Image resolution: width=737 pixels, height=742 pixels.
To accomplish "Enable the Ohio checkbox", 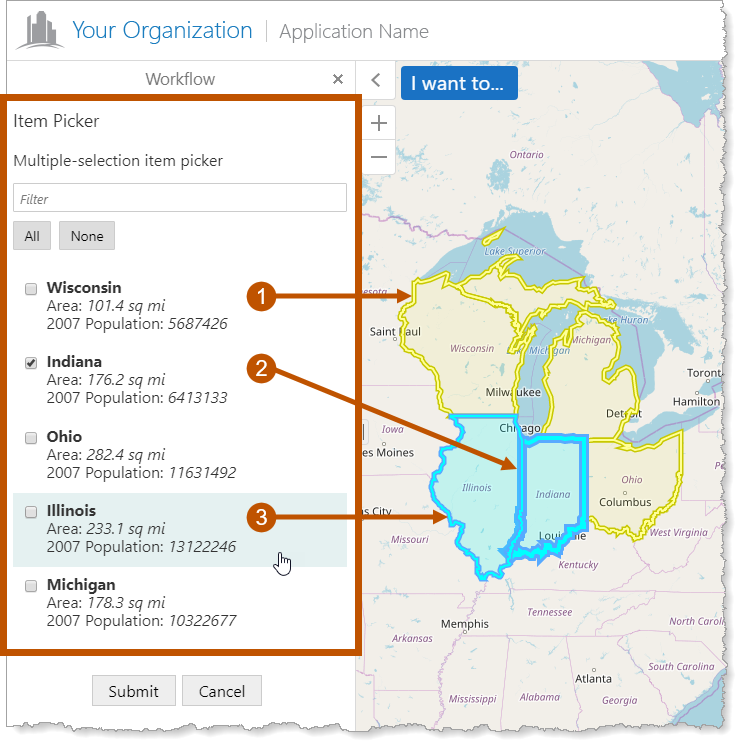I will [x=31, y=438].
